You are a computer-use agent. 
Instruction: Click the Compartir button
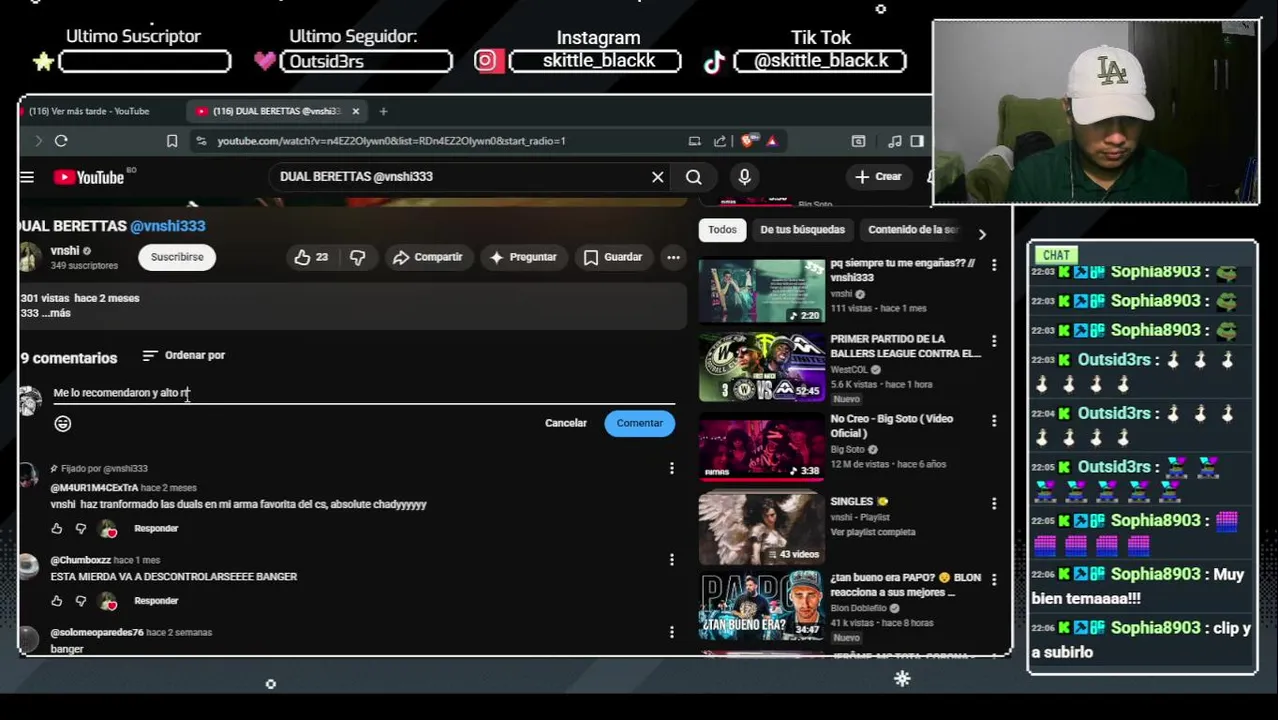click(427, 257)
